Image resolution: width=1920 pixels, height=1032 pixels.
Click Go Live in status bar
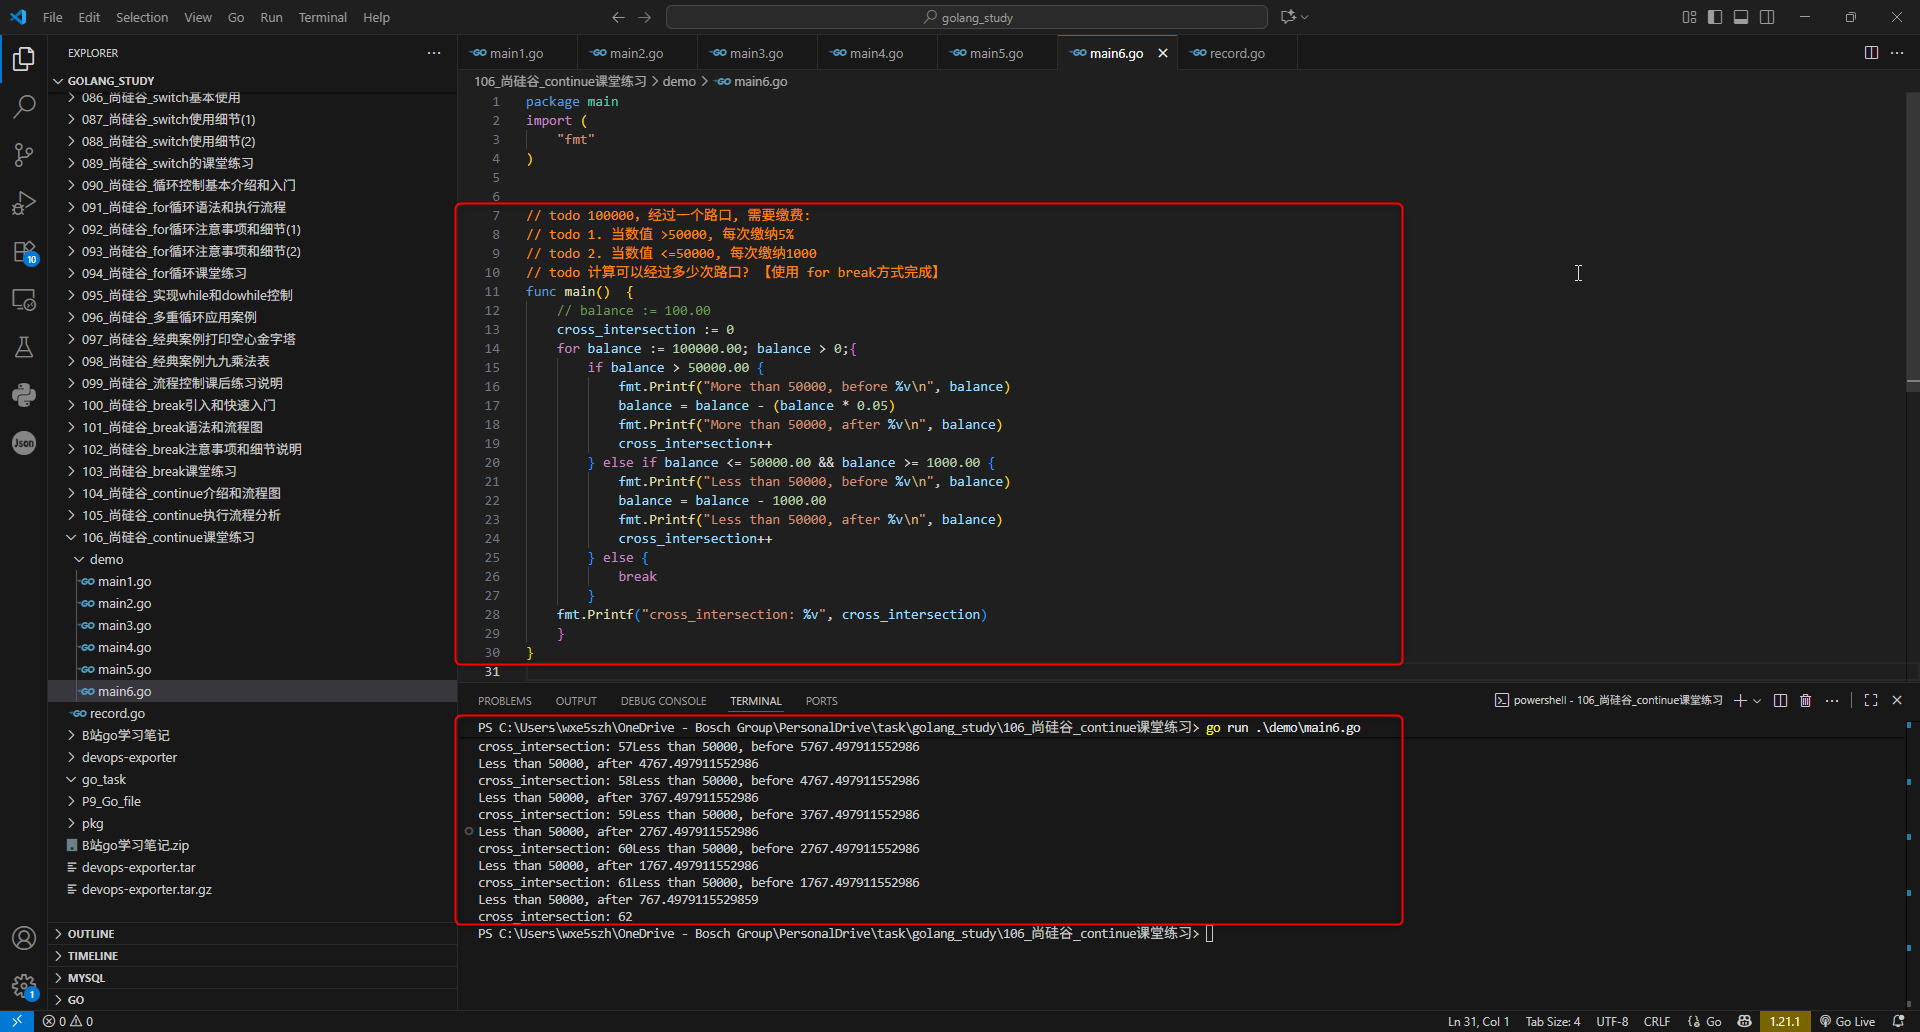[1847, 1021]
